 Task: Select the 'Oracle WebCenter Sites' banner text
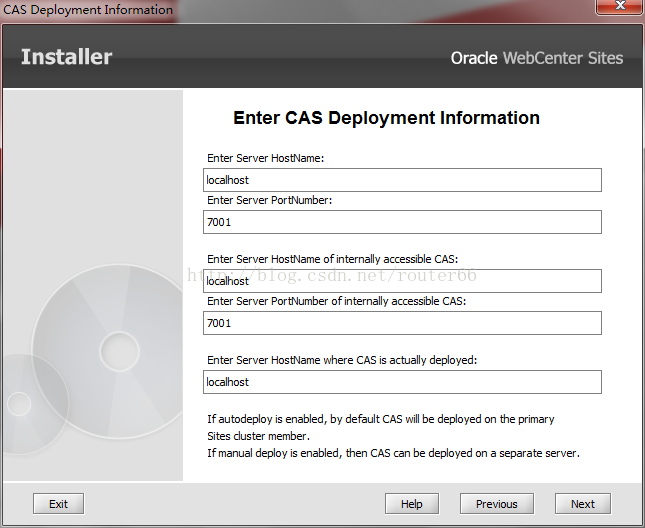537,58
